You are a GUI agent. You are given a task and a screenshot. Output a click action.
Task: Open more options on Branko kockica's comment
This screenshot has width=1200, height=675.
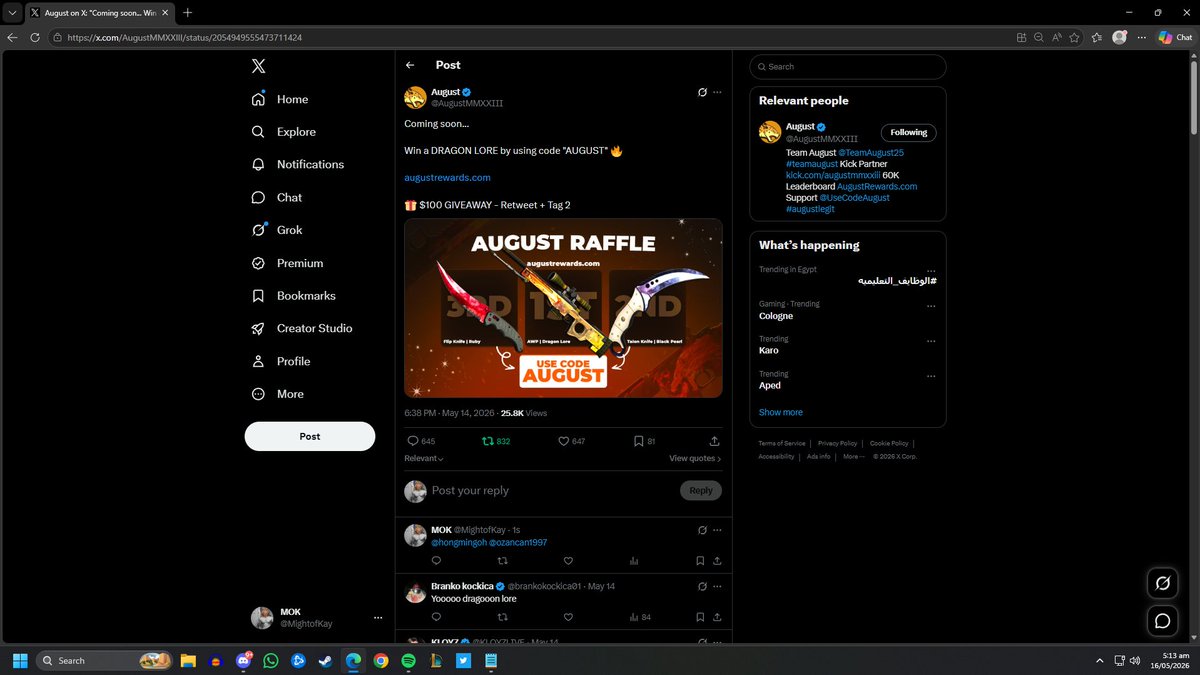717,586
